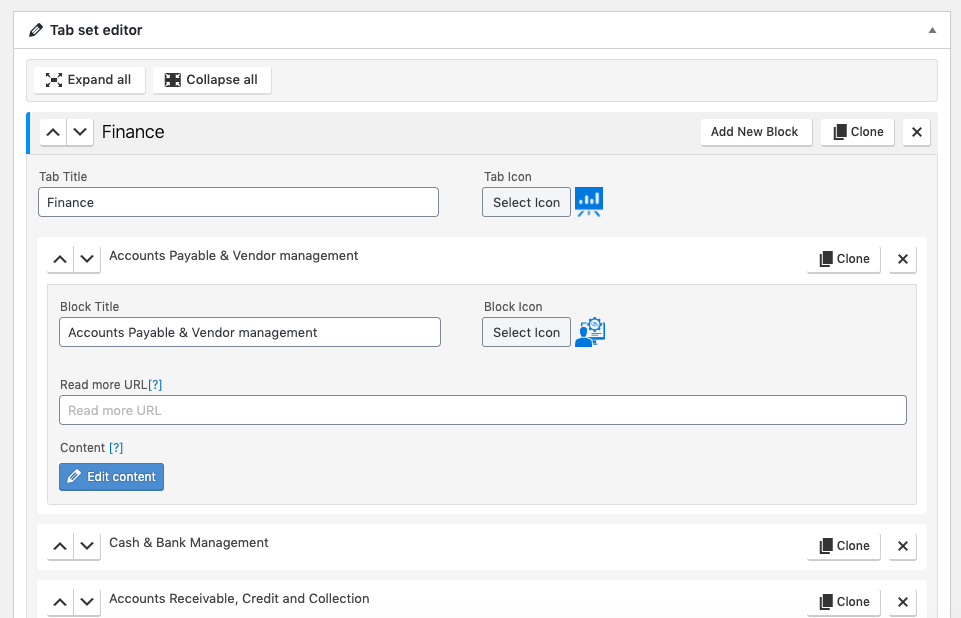
Task: Collapse the Tab set editor panel
Action: pos(933,30)
